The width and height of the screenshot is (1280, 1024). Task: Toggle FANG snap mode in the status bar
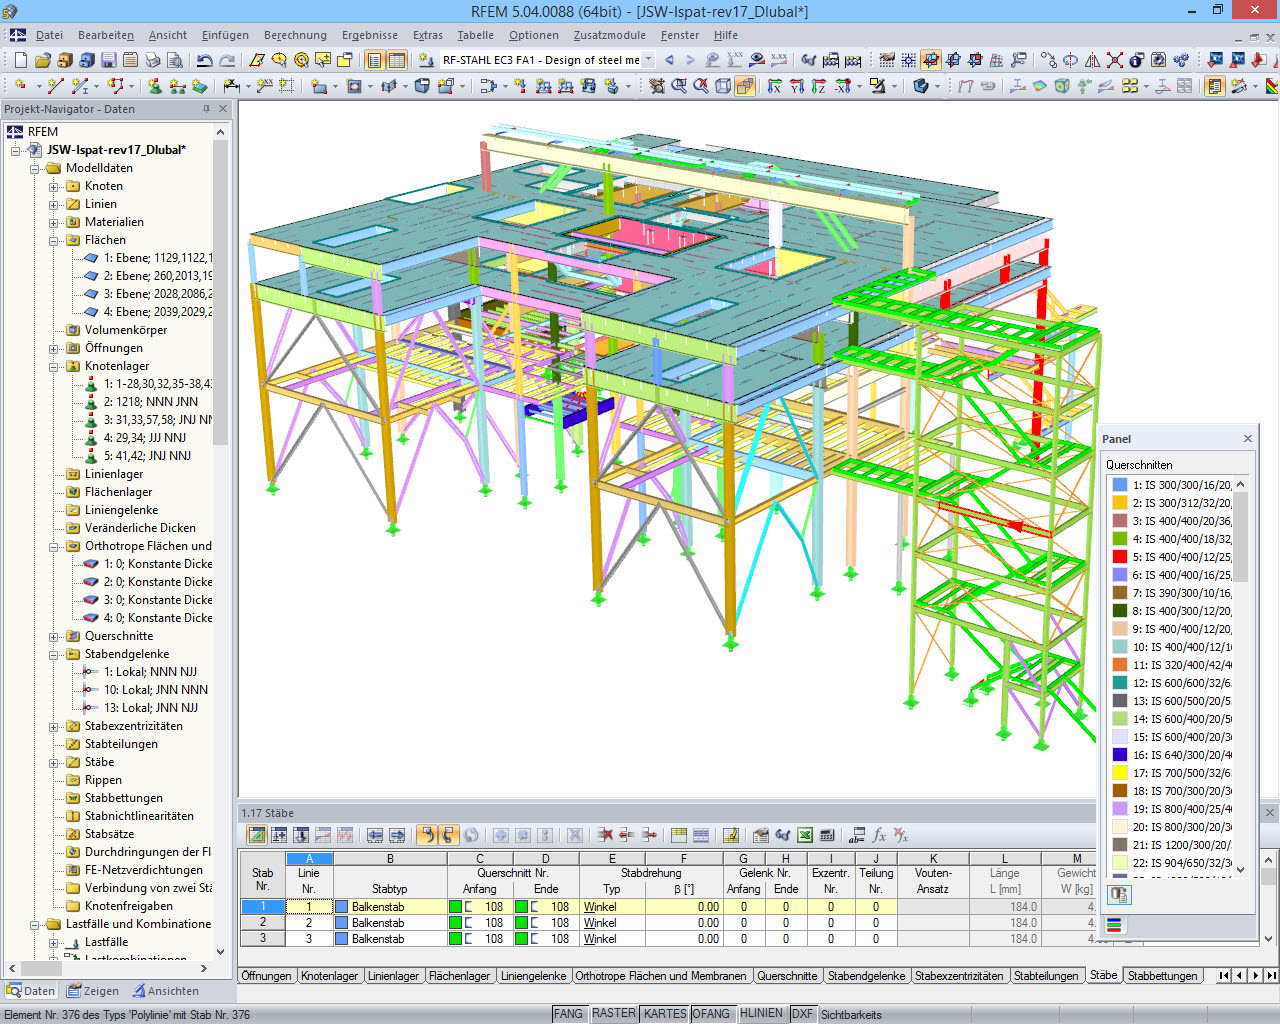[x=568, y=1013]
